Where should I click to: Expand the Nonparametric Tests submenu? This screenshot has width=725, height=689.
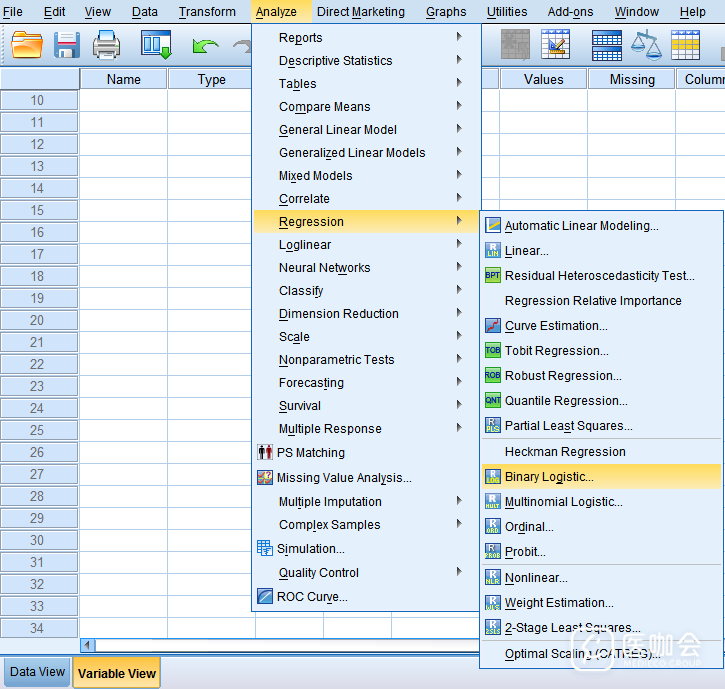click(336, 360)
